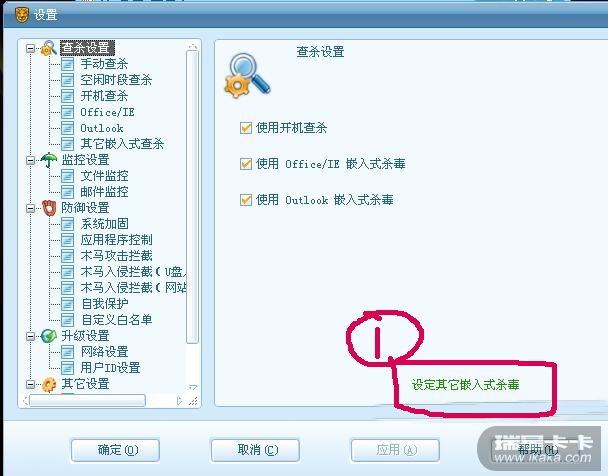Screen dimensions: 608x476
Task: Open the 设定其它嵌入式杀毒 link
Action: coord(465,385)
